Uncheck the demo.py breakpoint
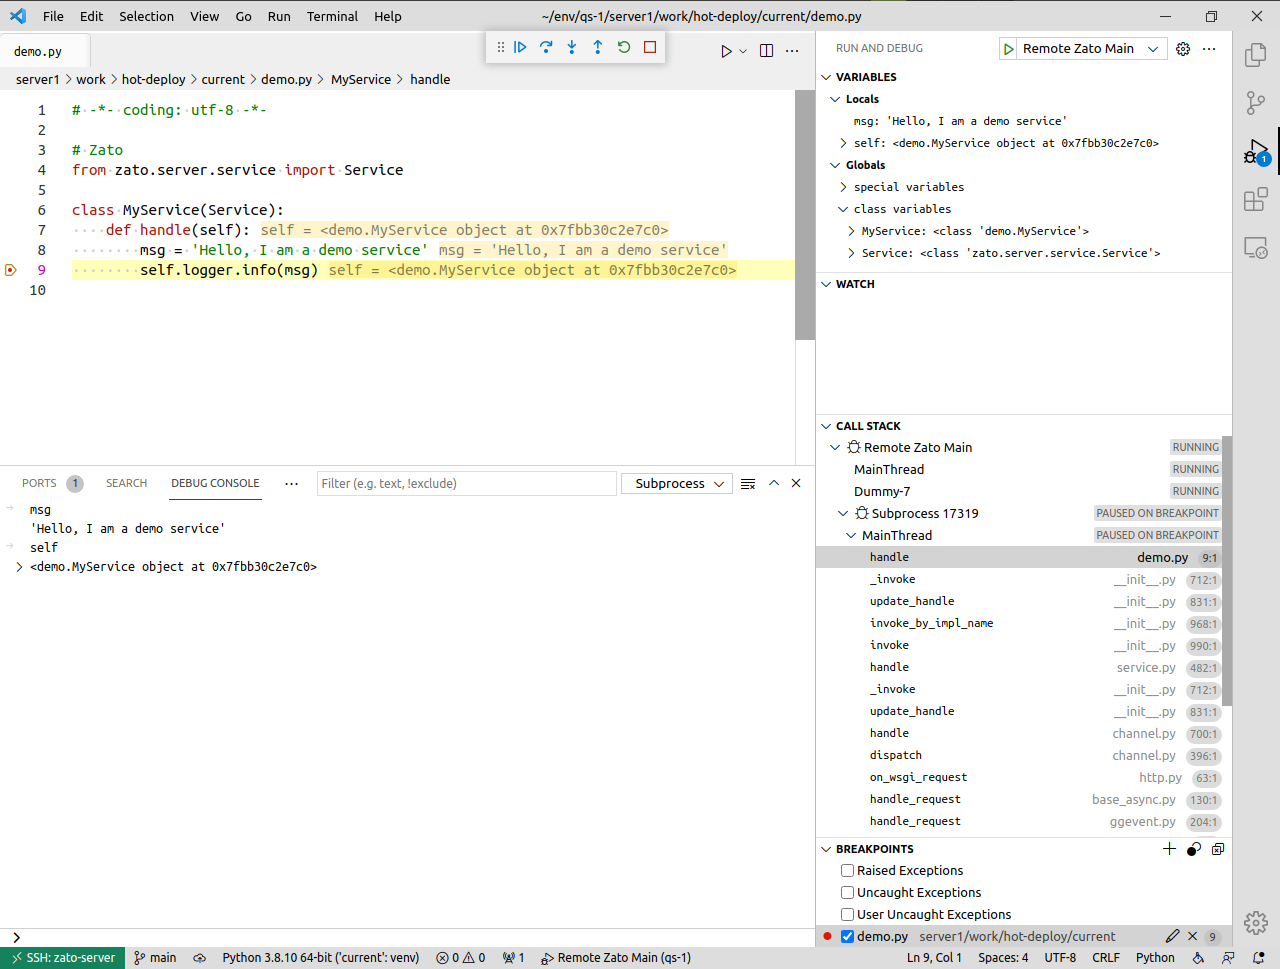1280x969 pixels. [847, 937]
